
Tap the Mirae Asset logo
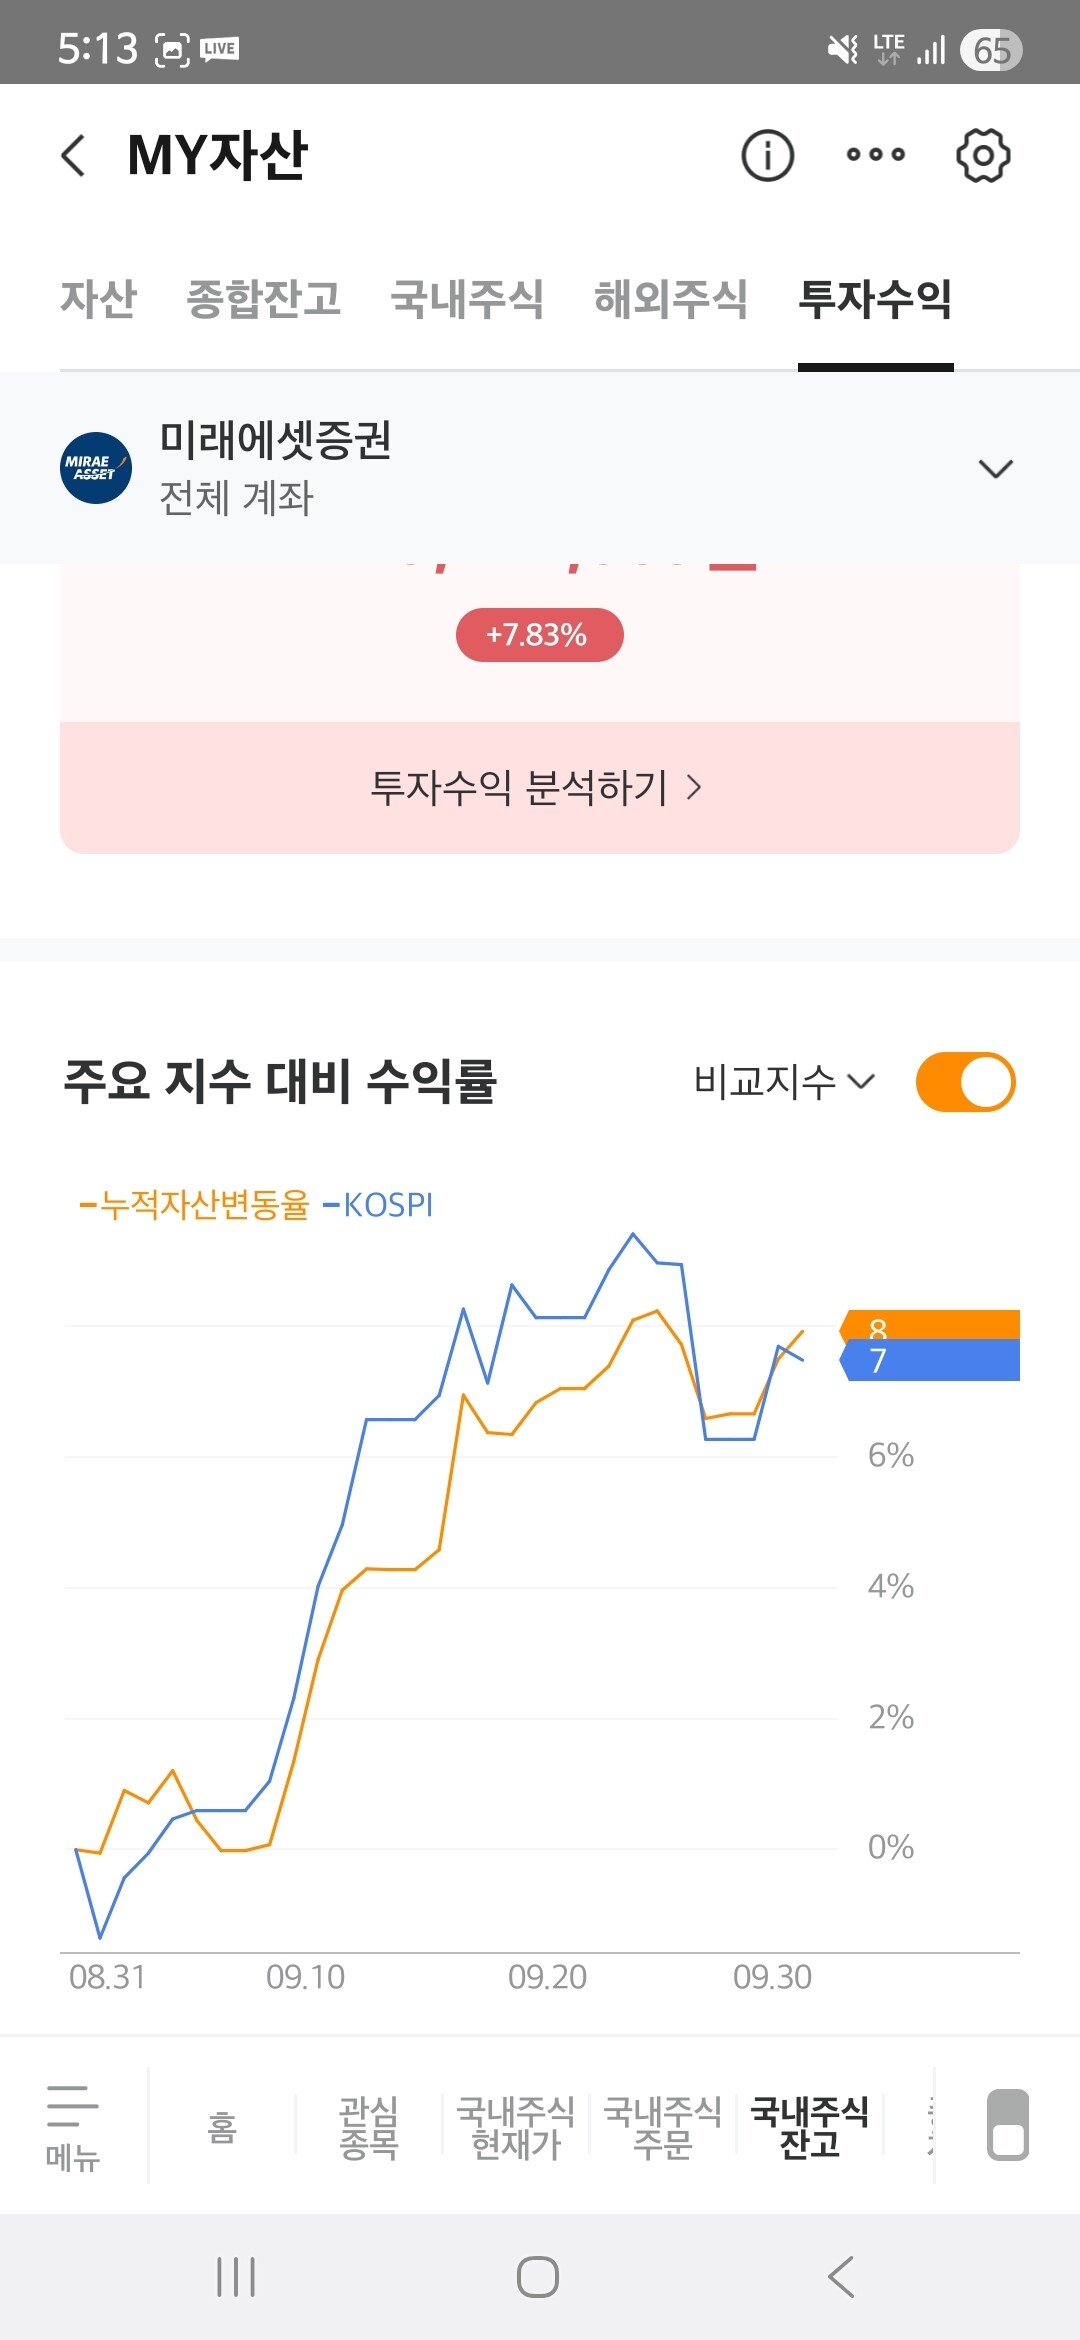point(96,468)
